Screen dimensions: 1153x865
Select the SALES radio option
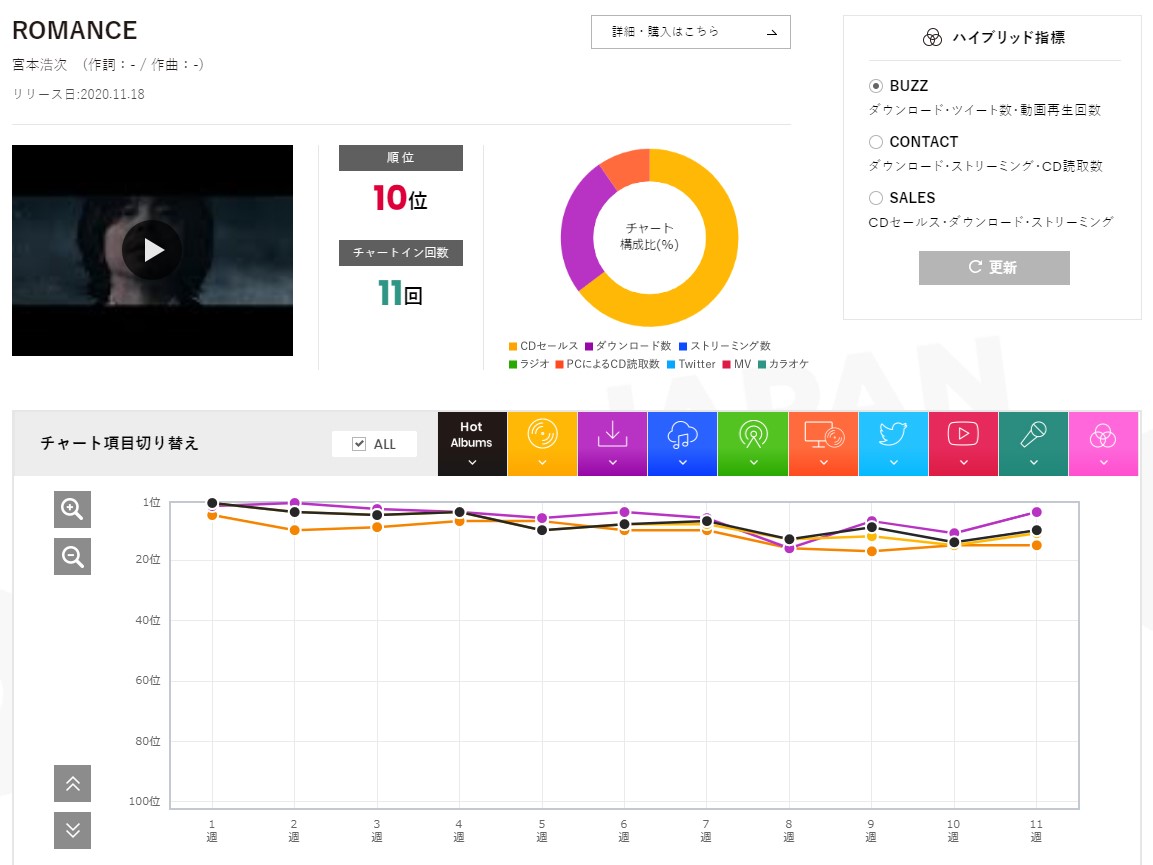point(875,198)
